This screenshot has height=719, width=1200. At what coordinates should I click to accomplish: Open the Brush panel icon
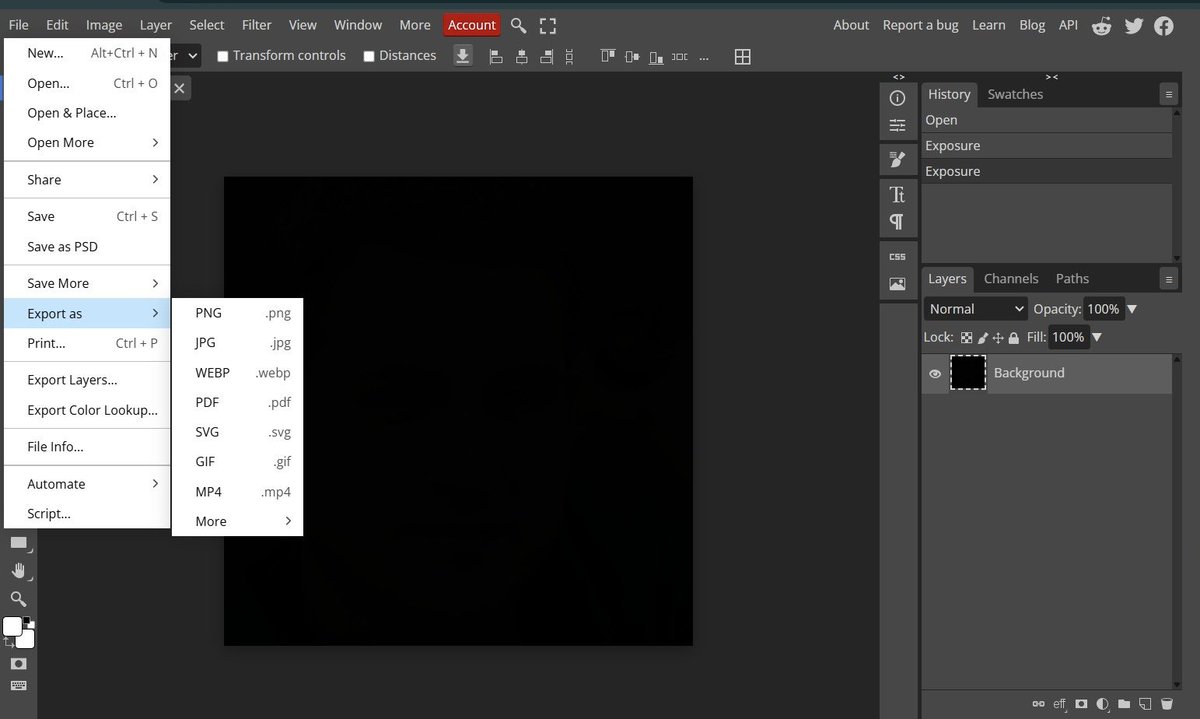(x=897, y=159)
